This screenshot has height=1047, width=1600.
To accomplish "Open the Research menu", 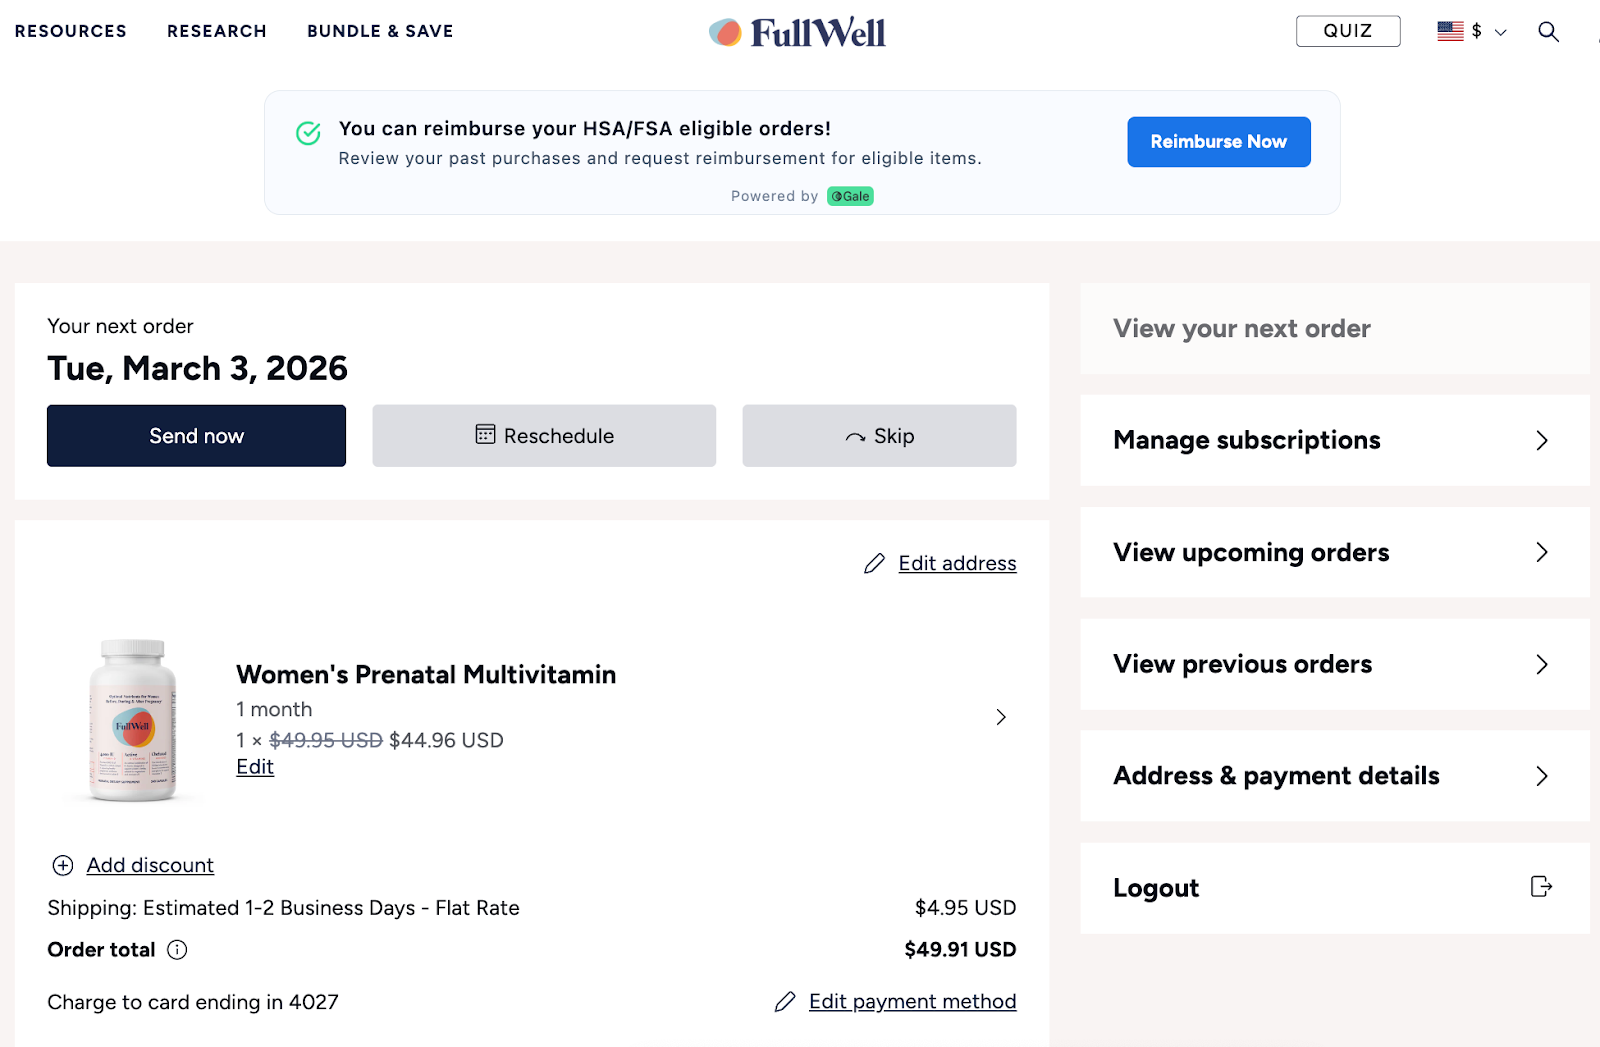I will (217, 32).
